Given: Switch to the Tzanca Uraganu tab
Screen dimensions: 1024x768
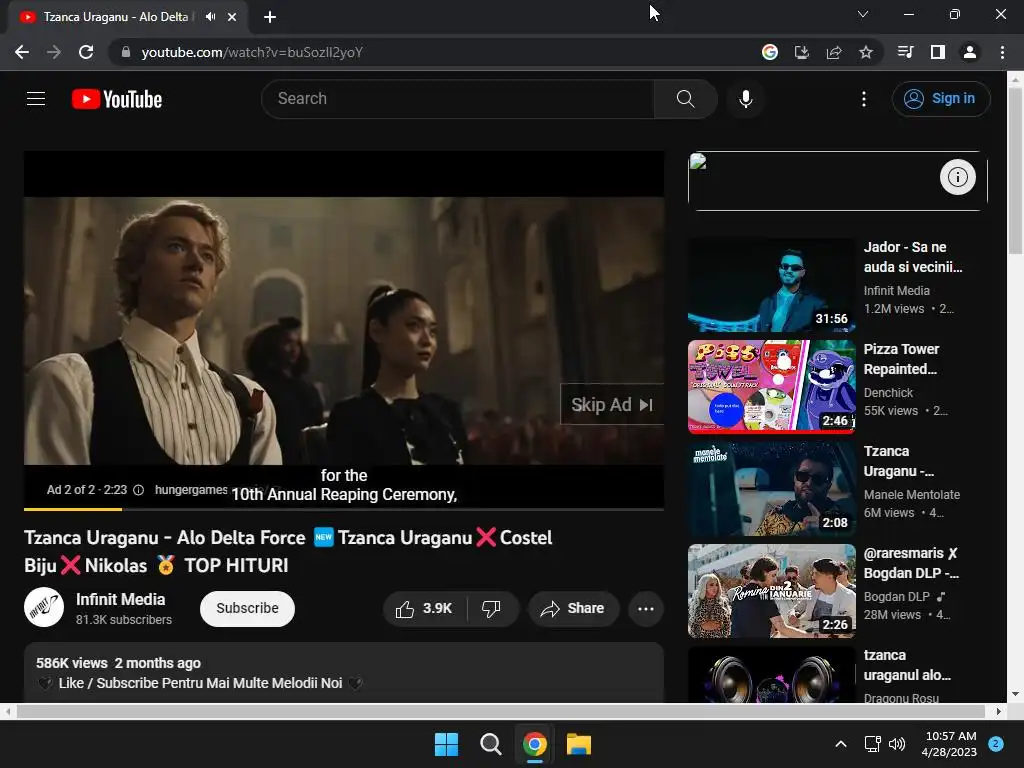Looking at the screenshot, I should 116,17.
